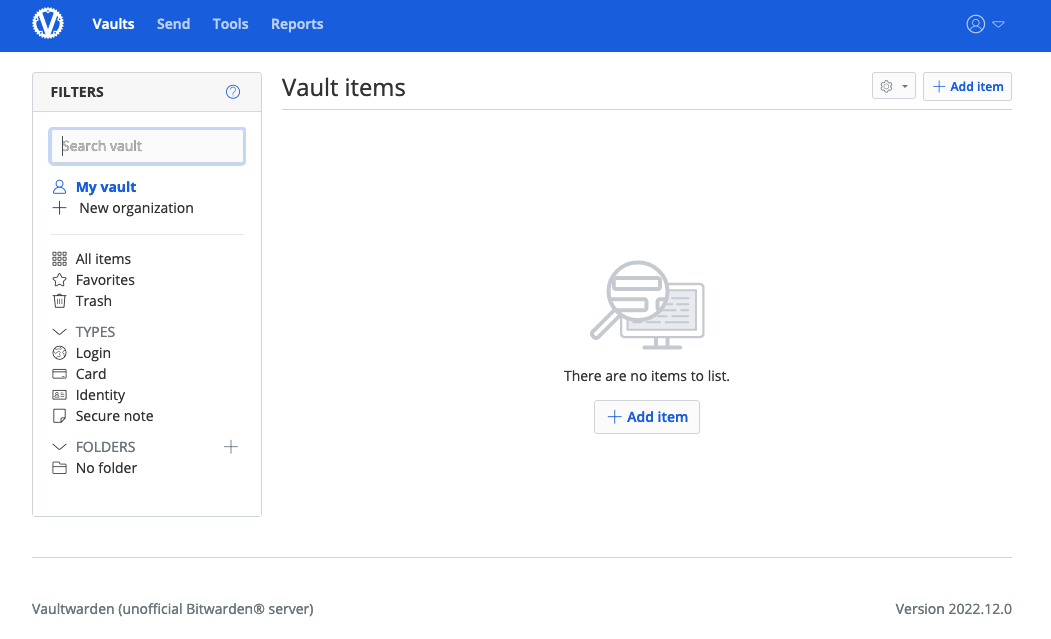
Task: Open the filters help question-mark icon
Action: click(233, 92)
